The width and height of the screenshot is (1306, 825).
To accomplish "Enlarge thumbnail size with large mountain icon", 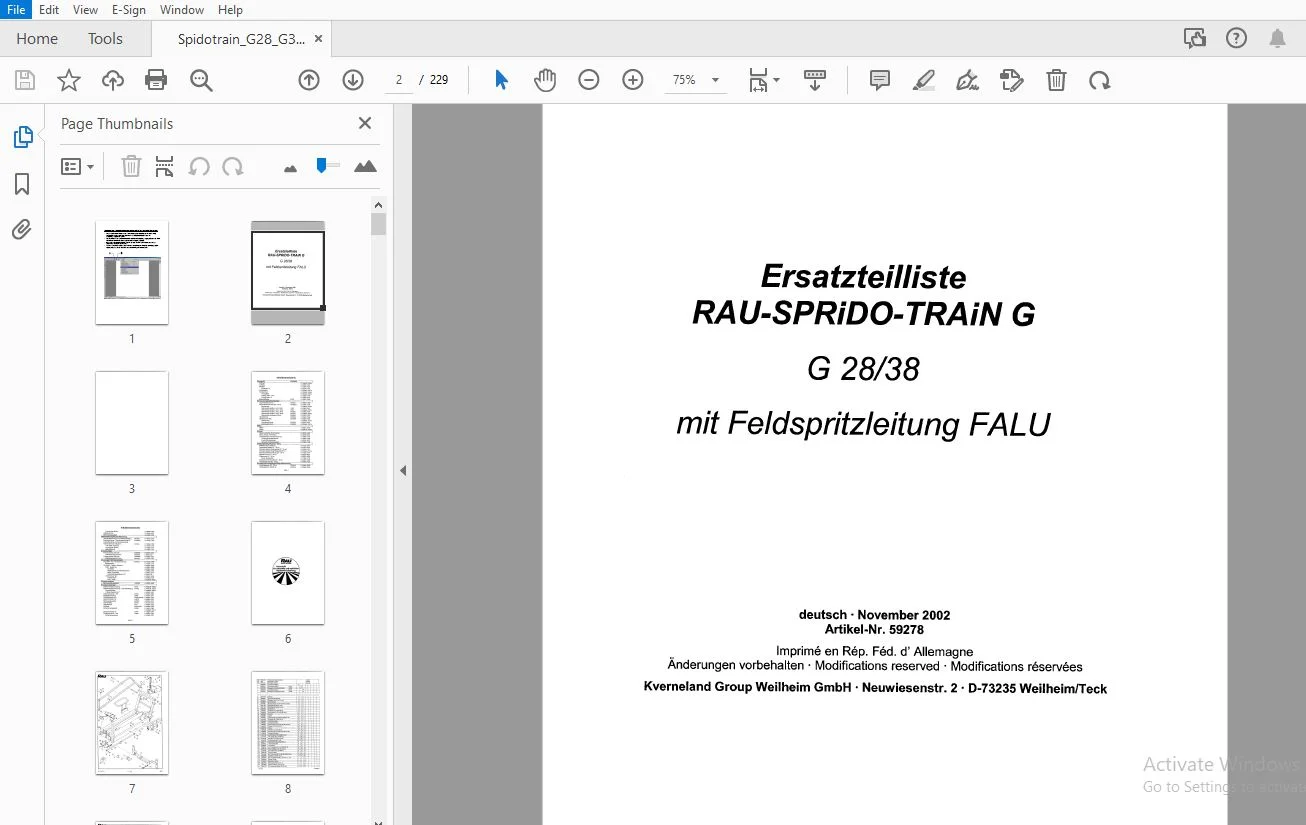I will [365, 167].
